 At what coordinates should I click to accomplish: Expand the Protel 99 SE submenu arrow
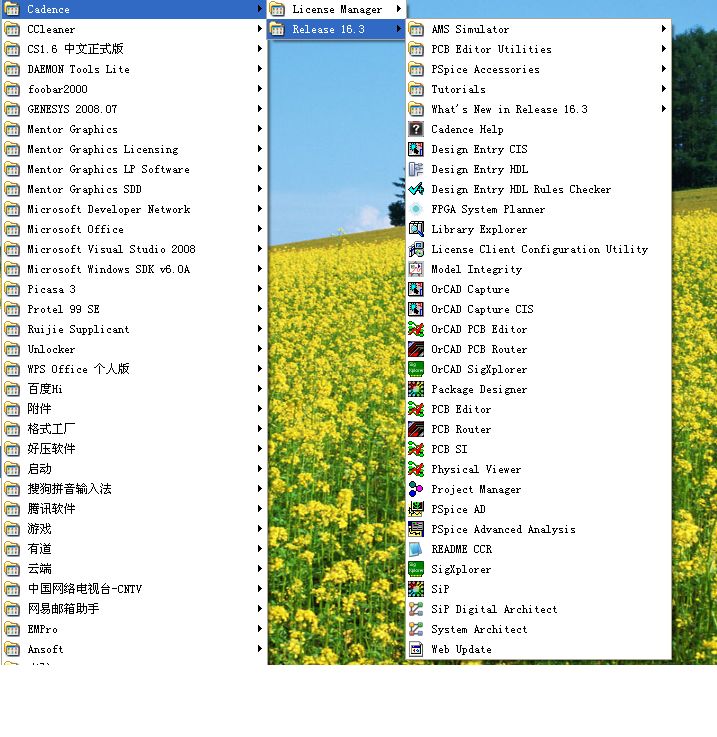click(x=260, y=309)
